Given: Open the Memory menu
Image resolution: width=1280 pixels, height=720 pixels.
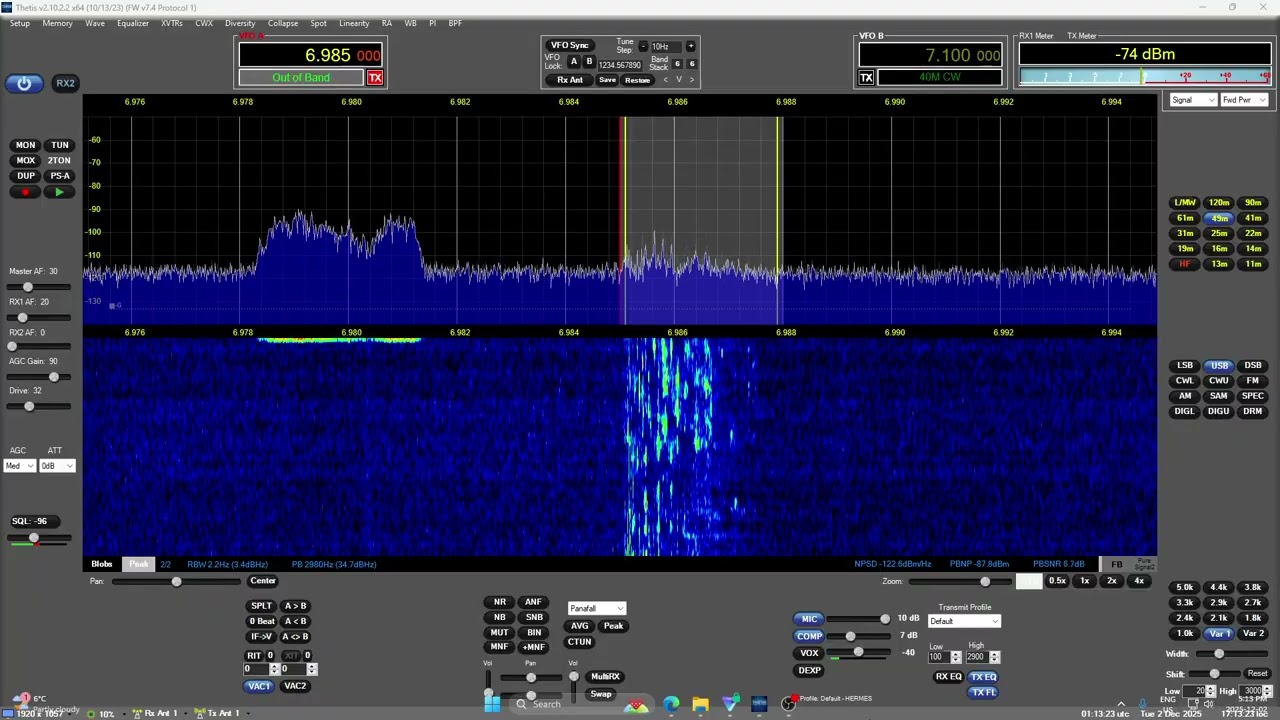Looking at the screenshot, I should tap(57, 23).
